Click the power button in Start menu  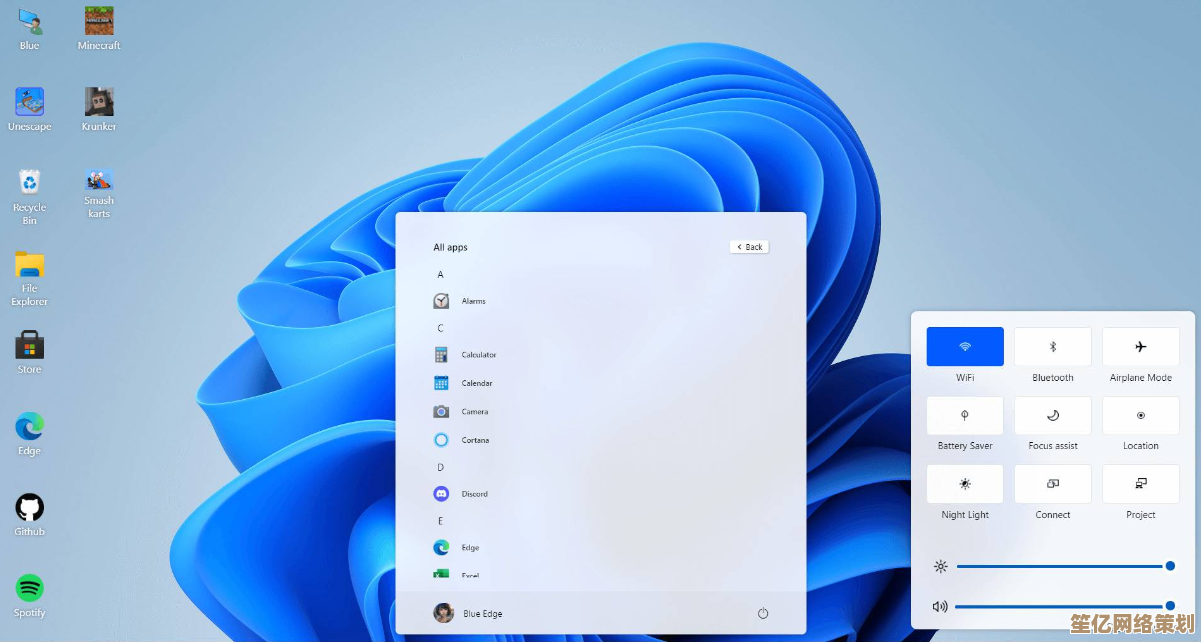763,613
